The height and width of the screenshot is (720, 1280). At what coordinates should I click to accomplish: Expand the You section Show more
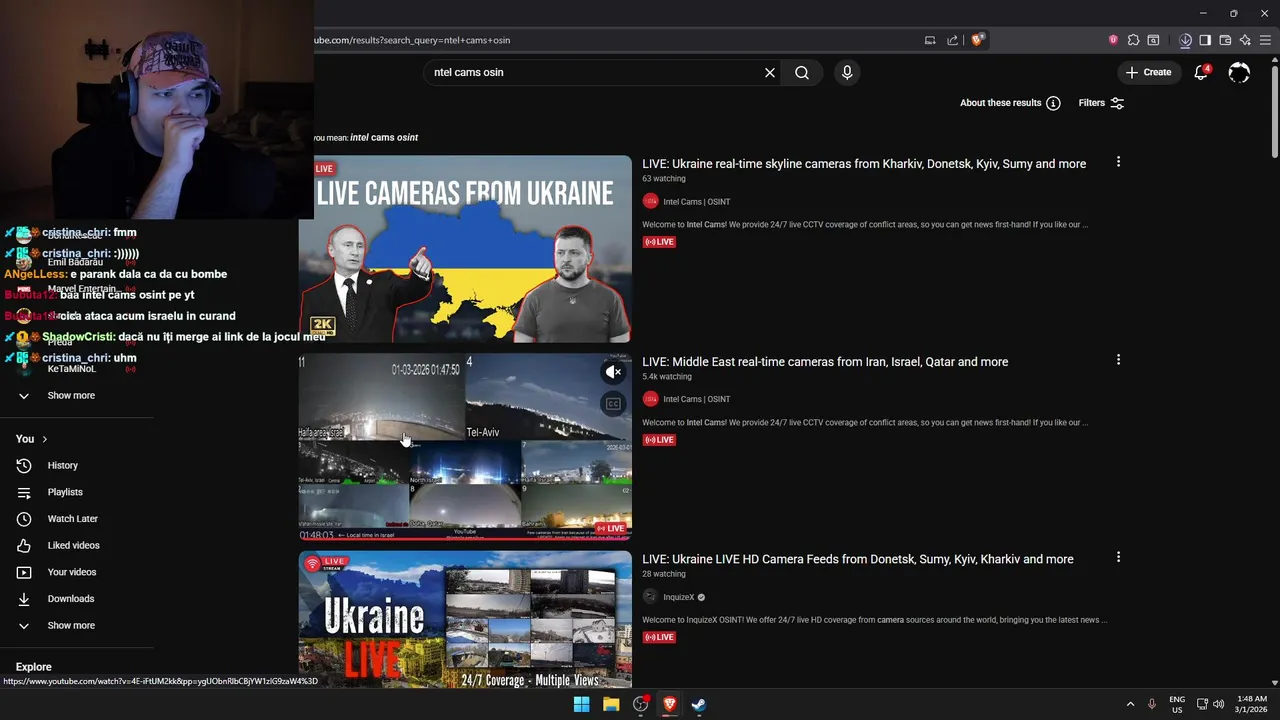(x=70, y=625)
